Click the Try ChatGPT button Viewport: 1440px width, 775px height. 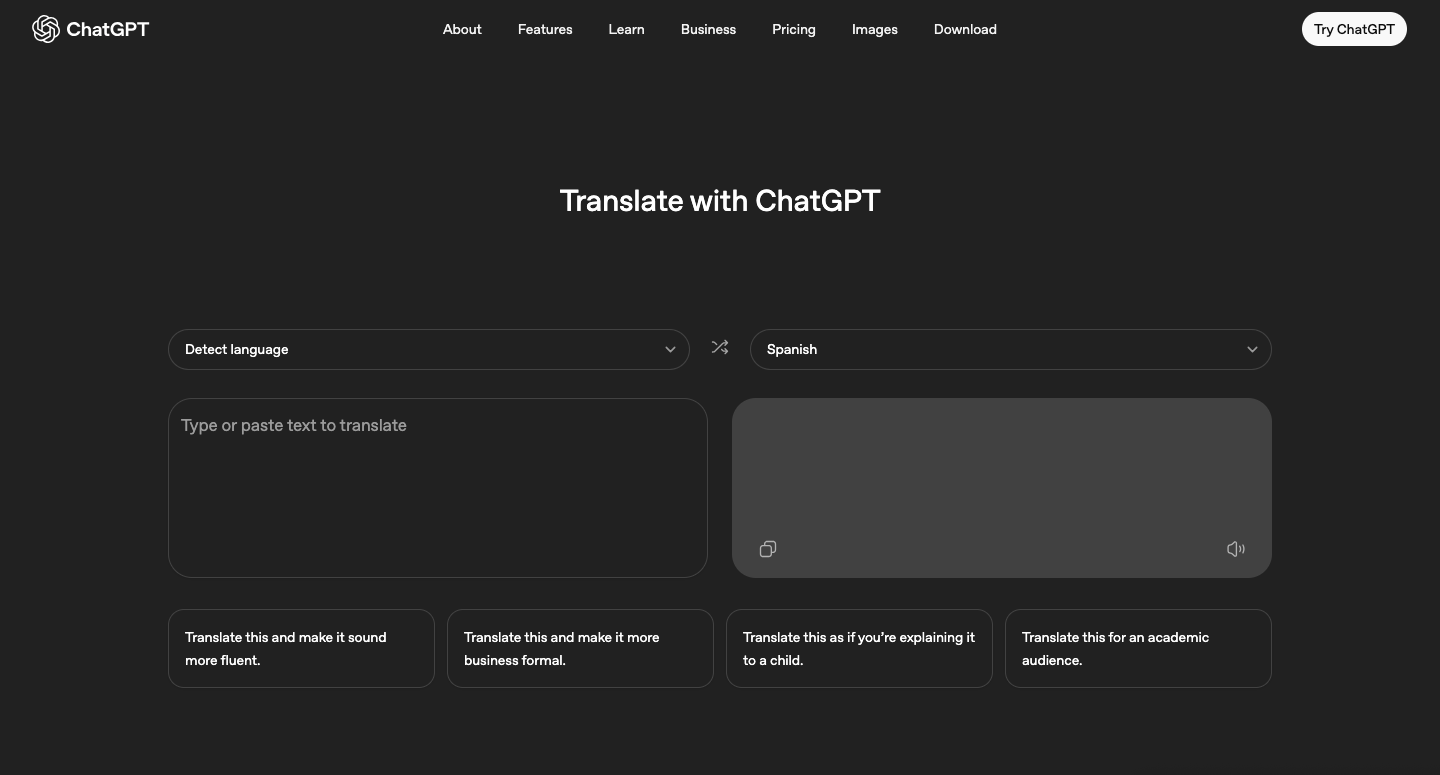[1354, 29]
